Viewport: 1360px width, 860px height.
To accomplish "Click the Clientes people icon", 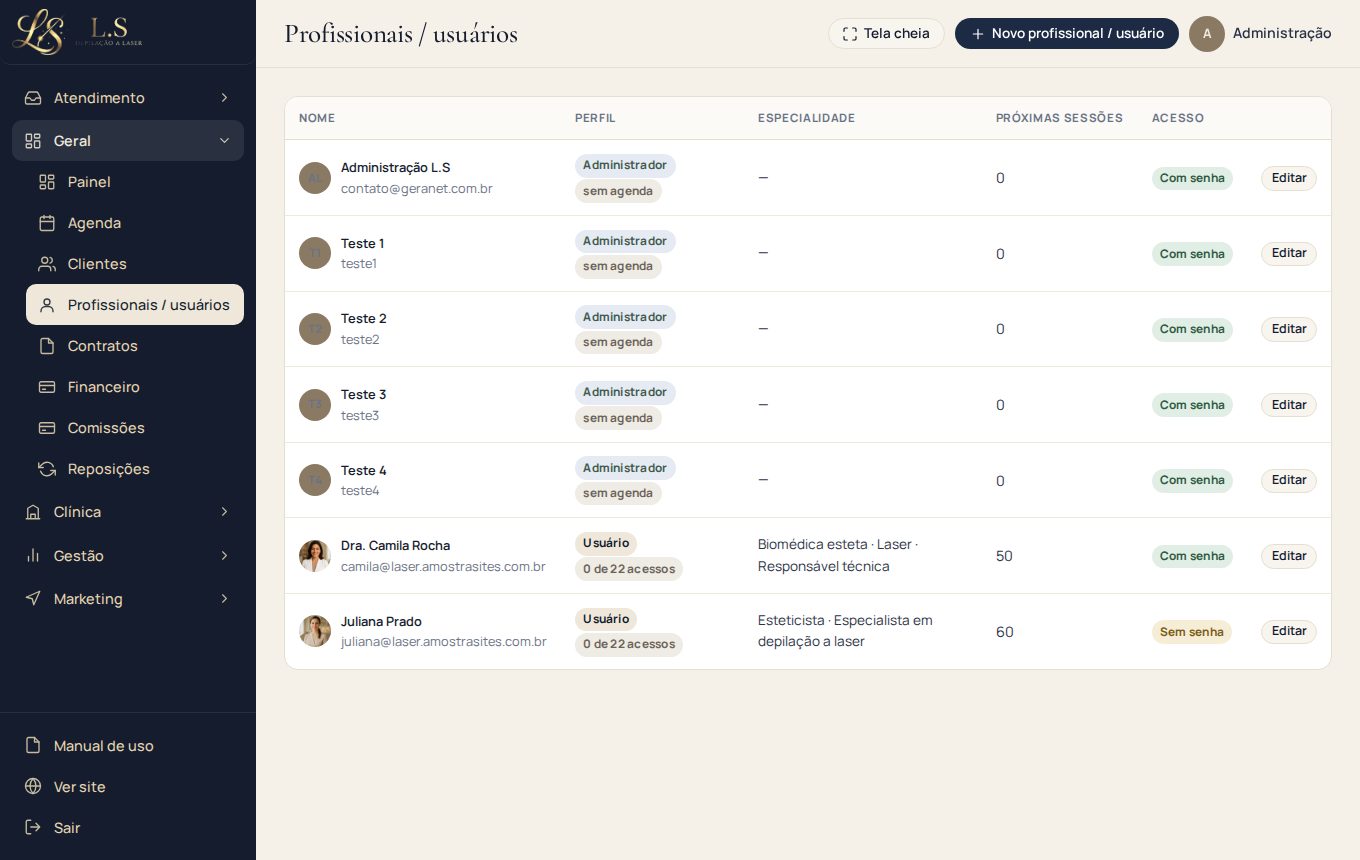I will (47, 264).
